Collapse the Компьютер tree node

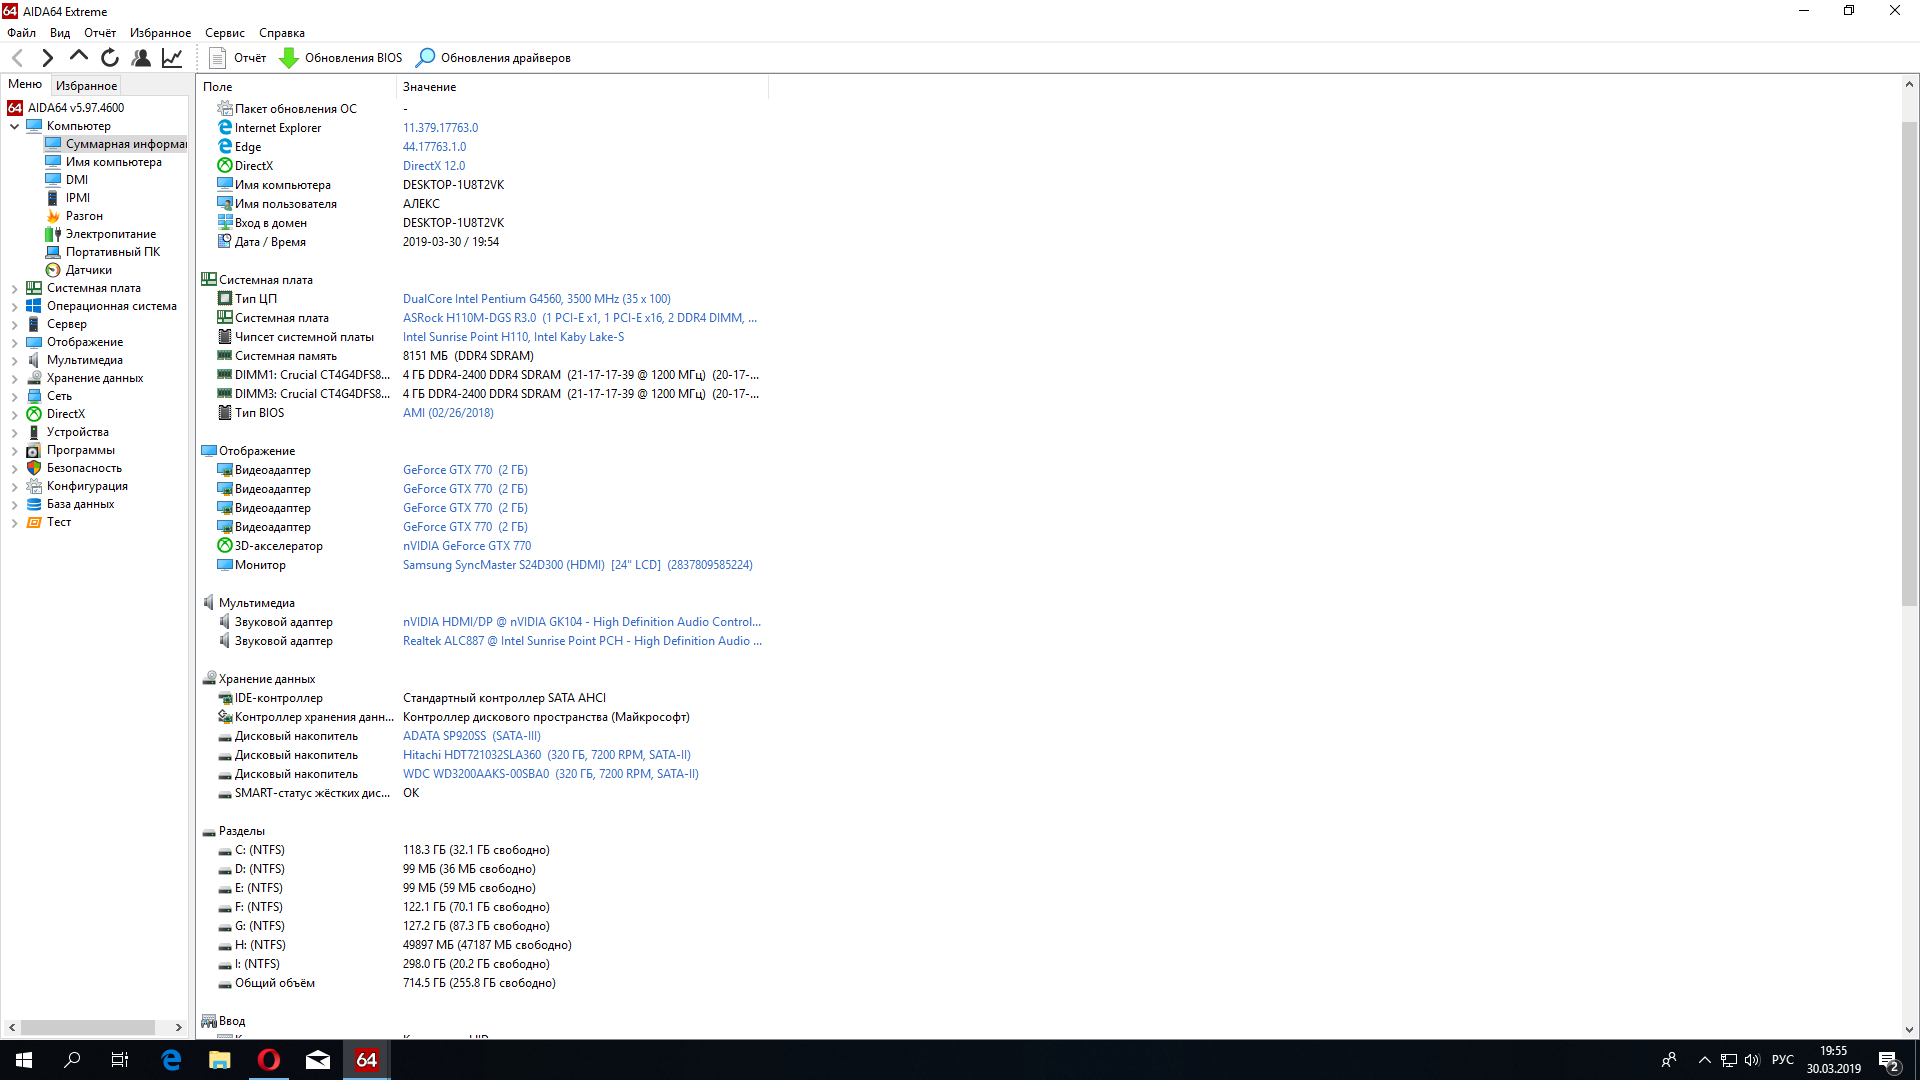tap(14, 127)
